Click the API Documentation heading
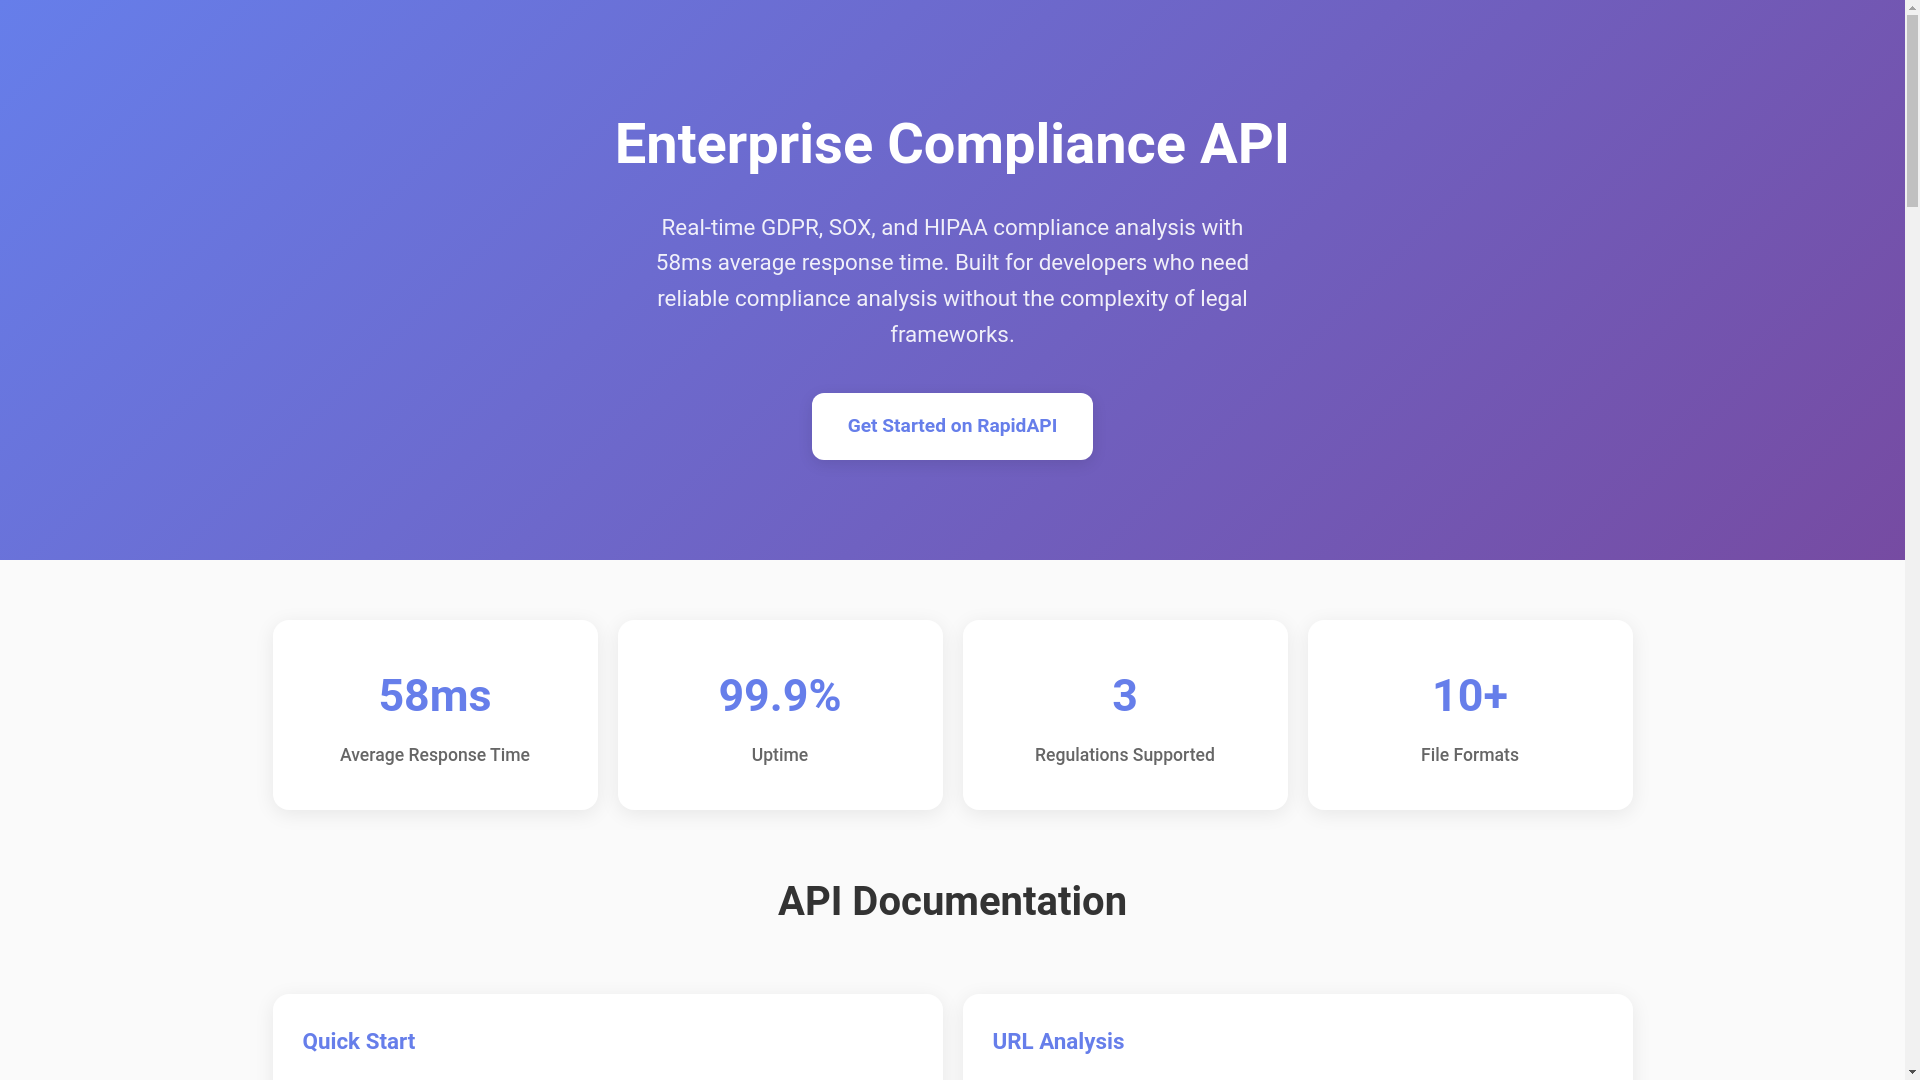1920x1080 pixels. [952, 902]
